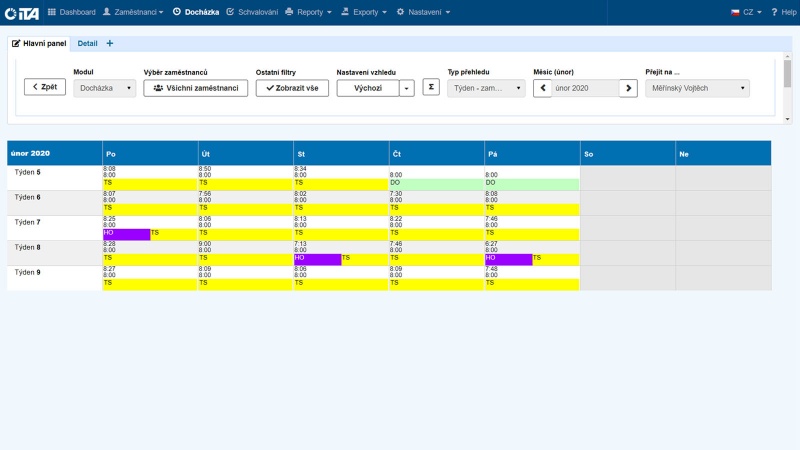
Task: Click the Všichni zaměstnanci button
Action: coord(196,88)
